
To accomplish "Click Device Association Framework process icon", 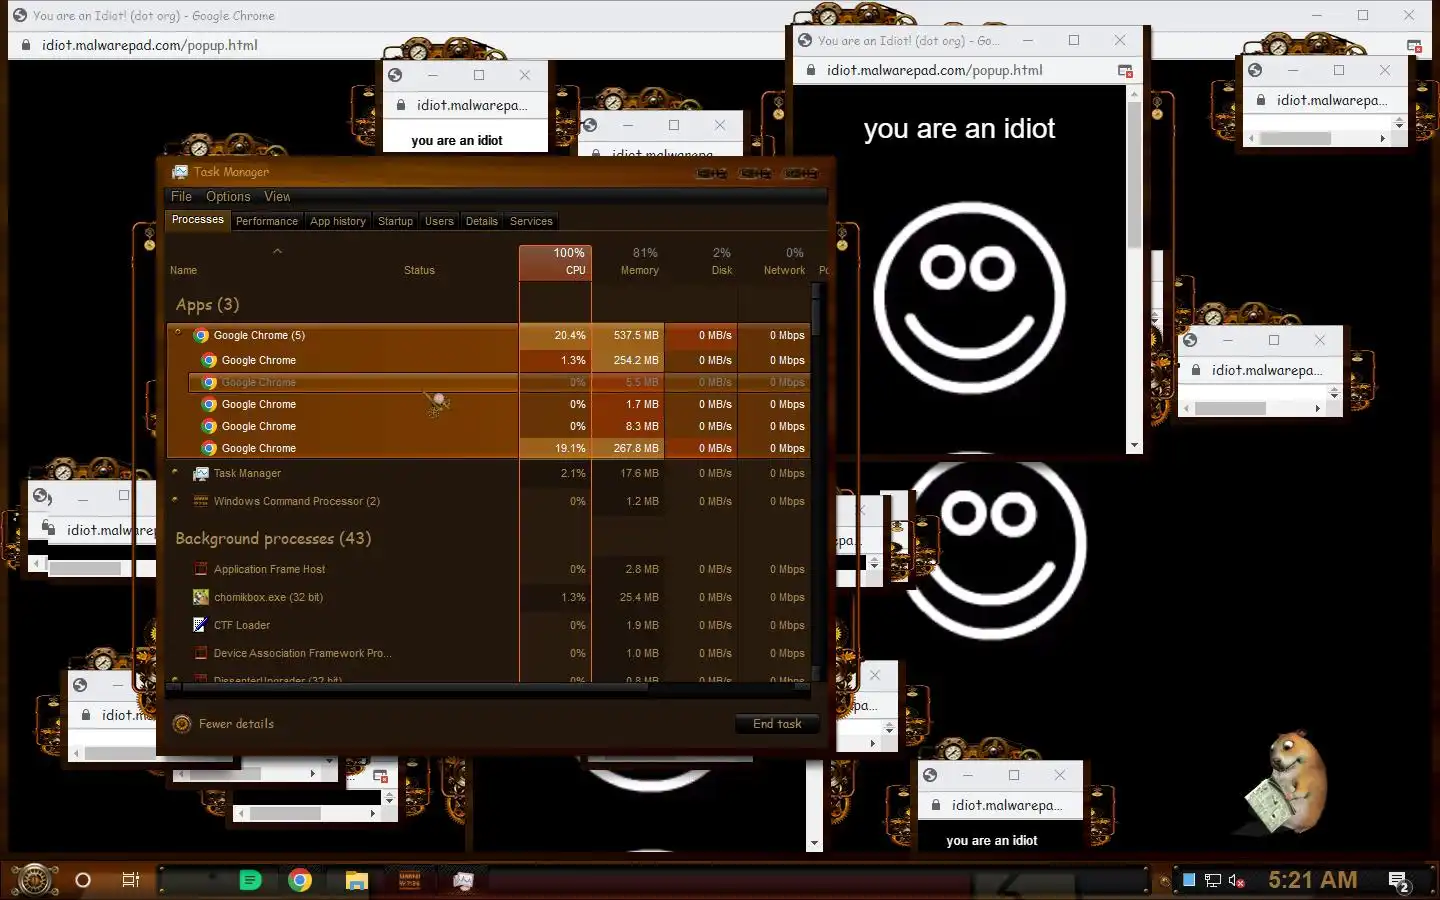I will (x=201, y=654).
